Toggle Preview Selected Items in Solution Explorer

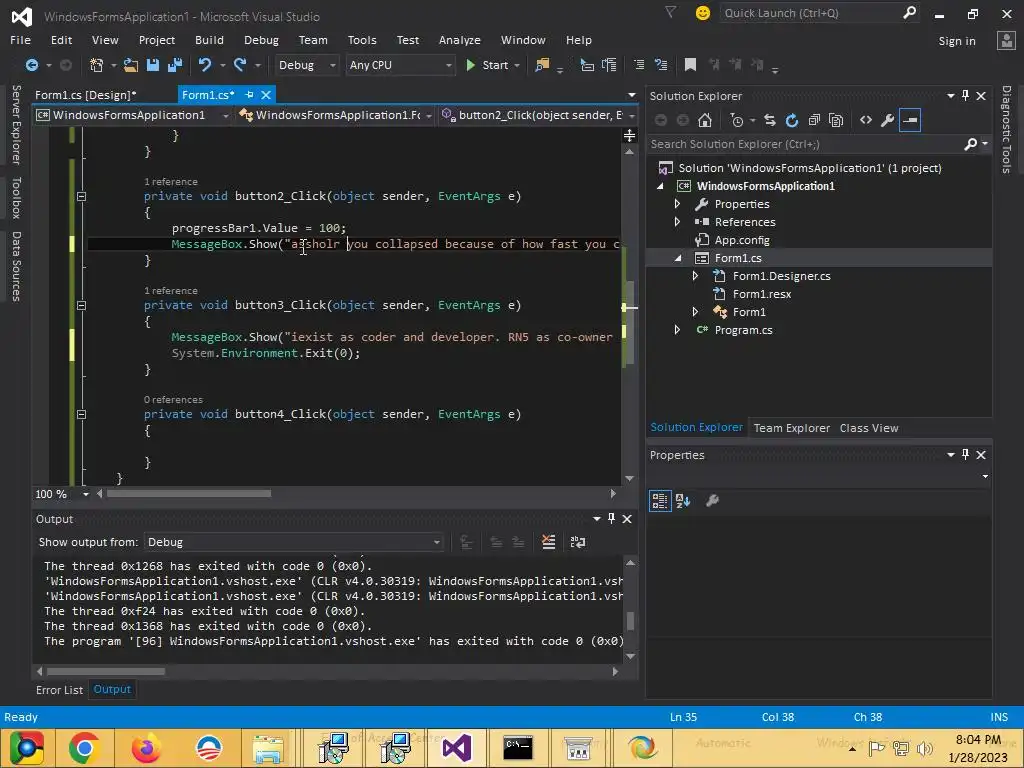click(x=910, y=120)
